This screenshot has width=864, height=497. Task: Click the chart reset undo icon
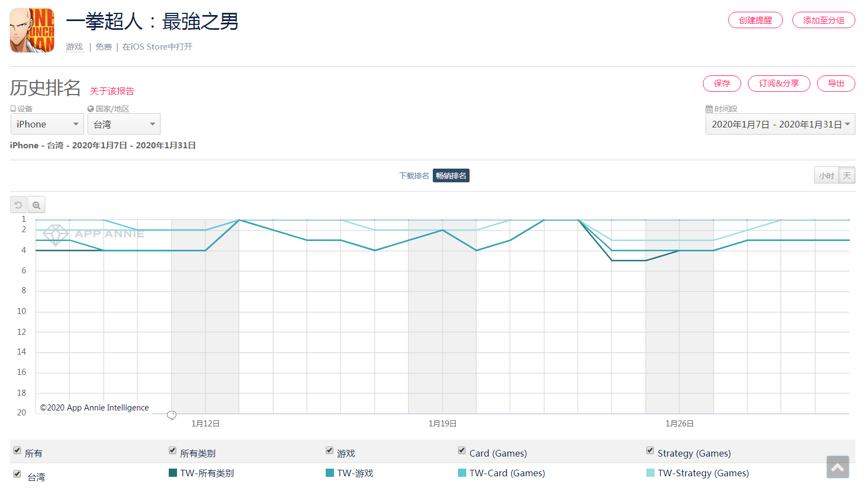coord(19,205)
